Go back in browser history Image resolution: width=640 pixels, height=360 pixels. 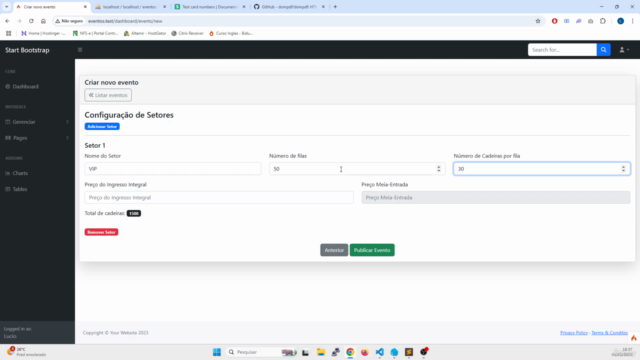click(7, 21)
